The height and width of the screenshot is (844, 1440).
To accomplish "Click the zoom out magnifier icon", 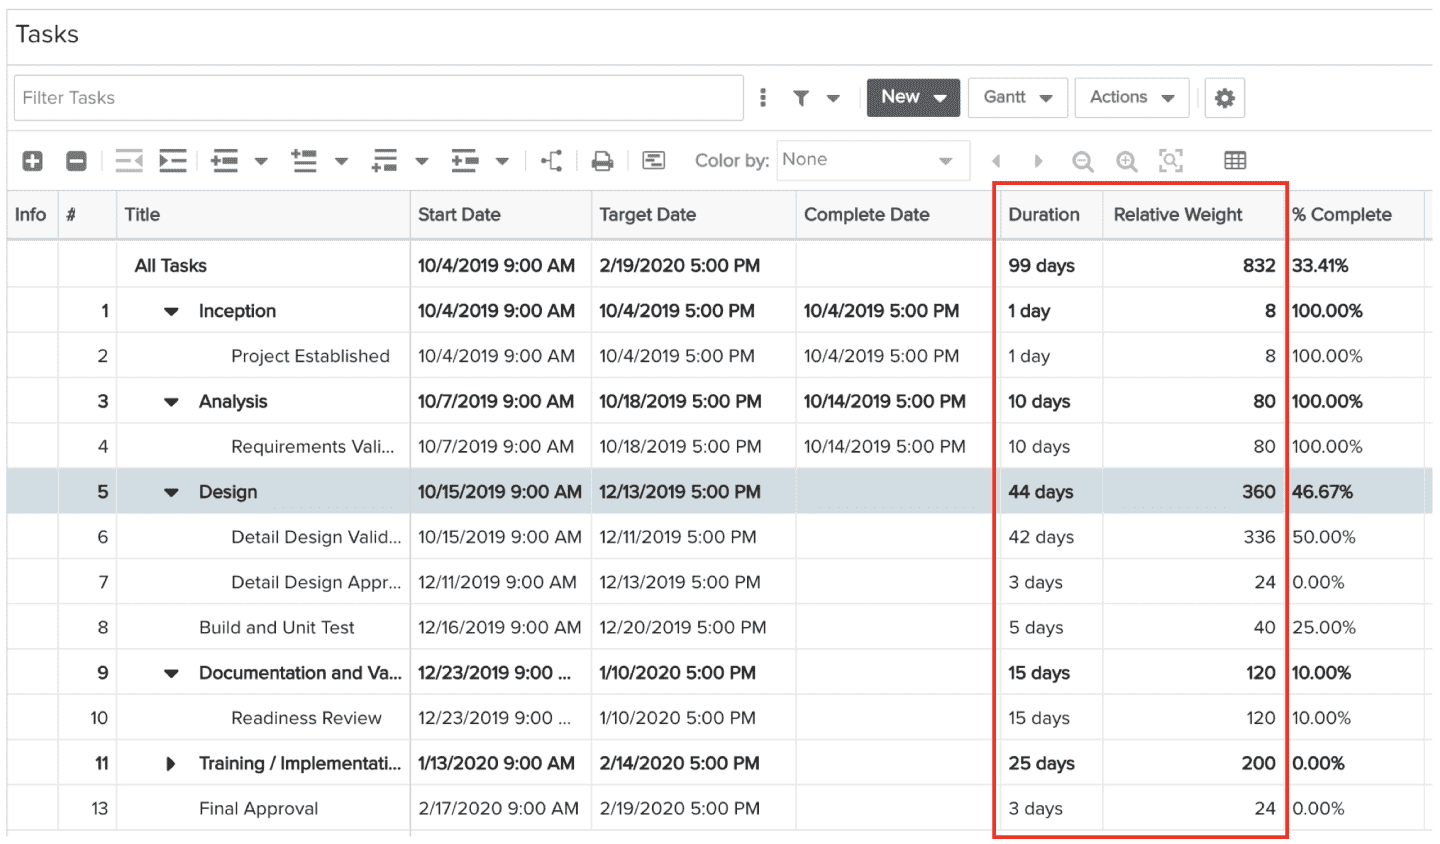I will [1082, 161].
